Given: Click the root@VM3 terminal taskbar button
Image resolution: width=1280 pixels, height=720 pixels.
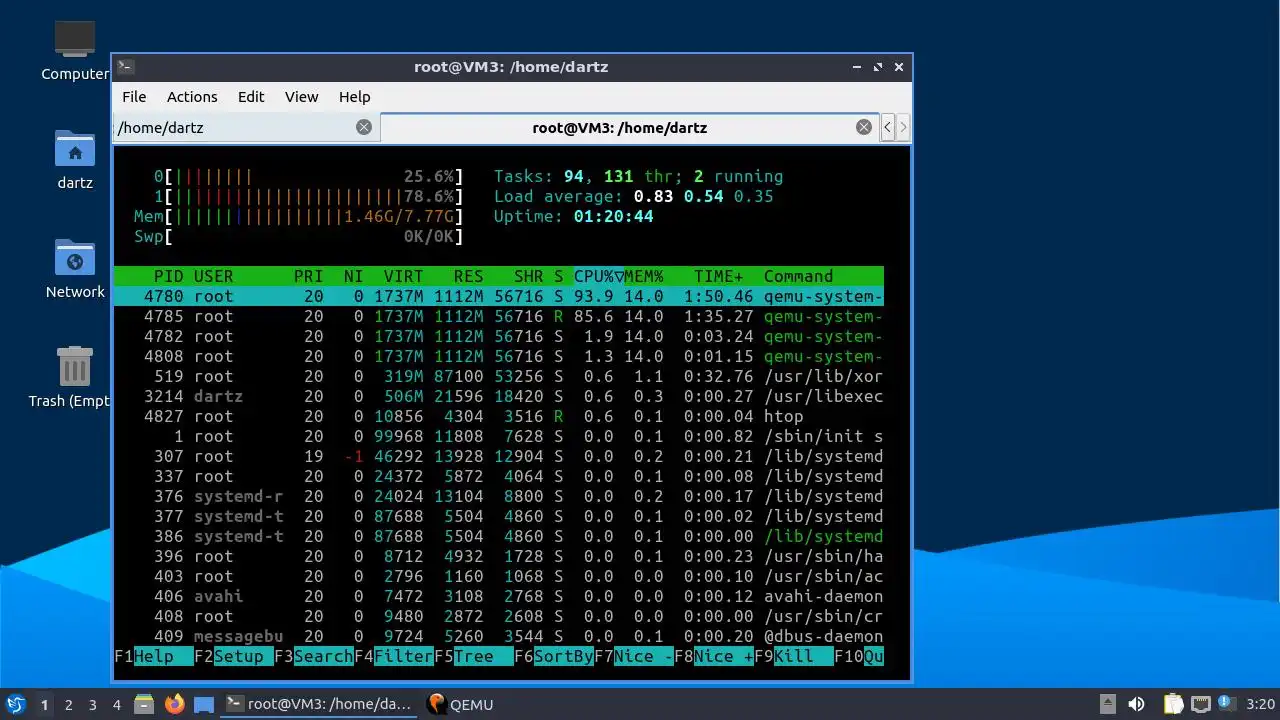Looking at the screenshot, I should pyautogui.click(x=319, y=704).
